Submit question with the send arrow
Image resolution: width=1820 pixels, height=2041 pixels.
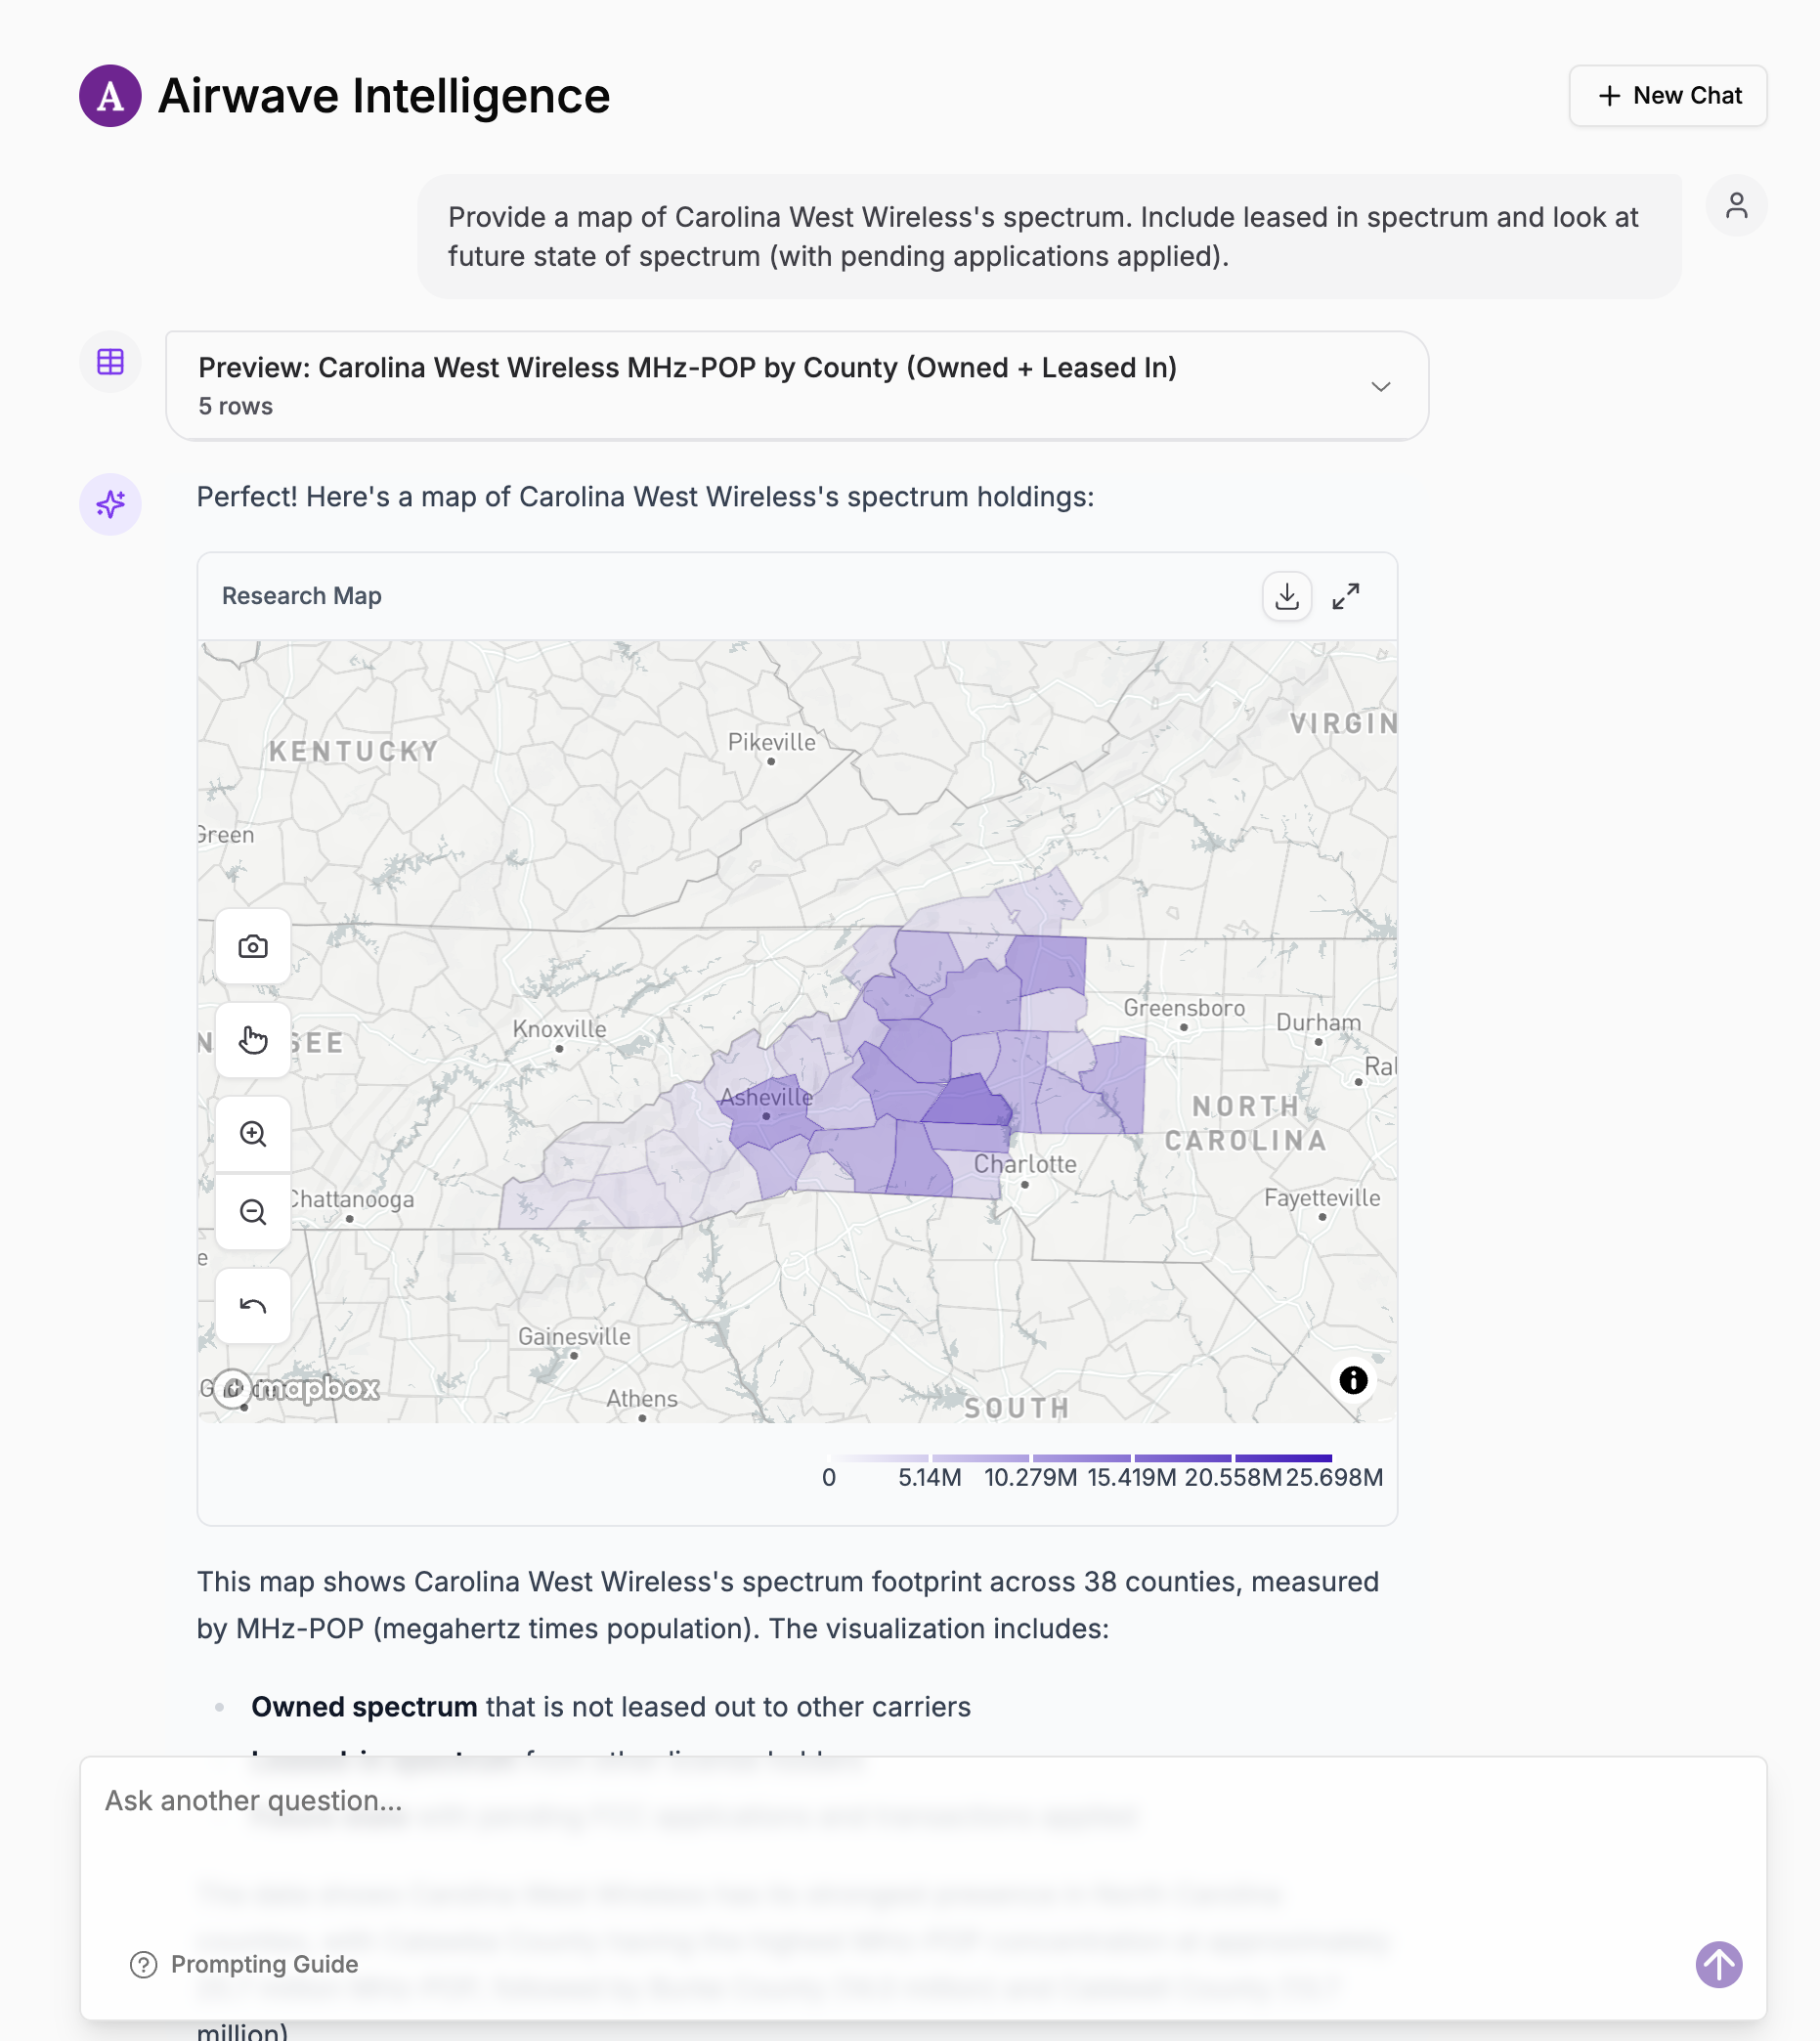tap(1718, 1964)
